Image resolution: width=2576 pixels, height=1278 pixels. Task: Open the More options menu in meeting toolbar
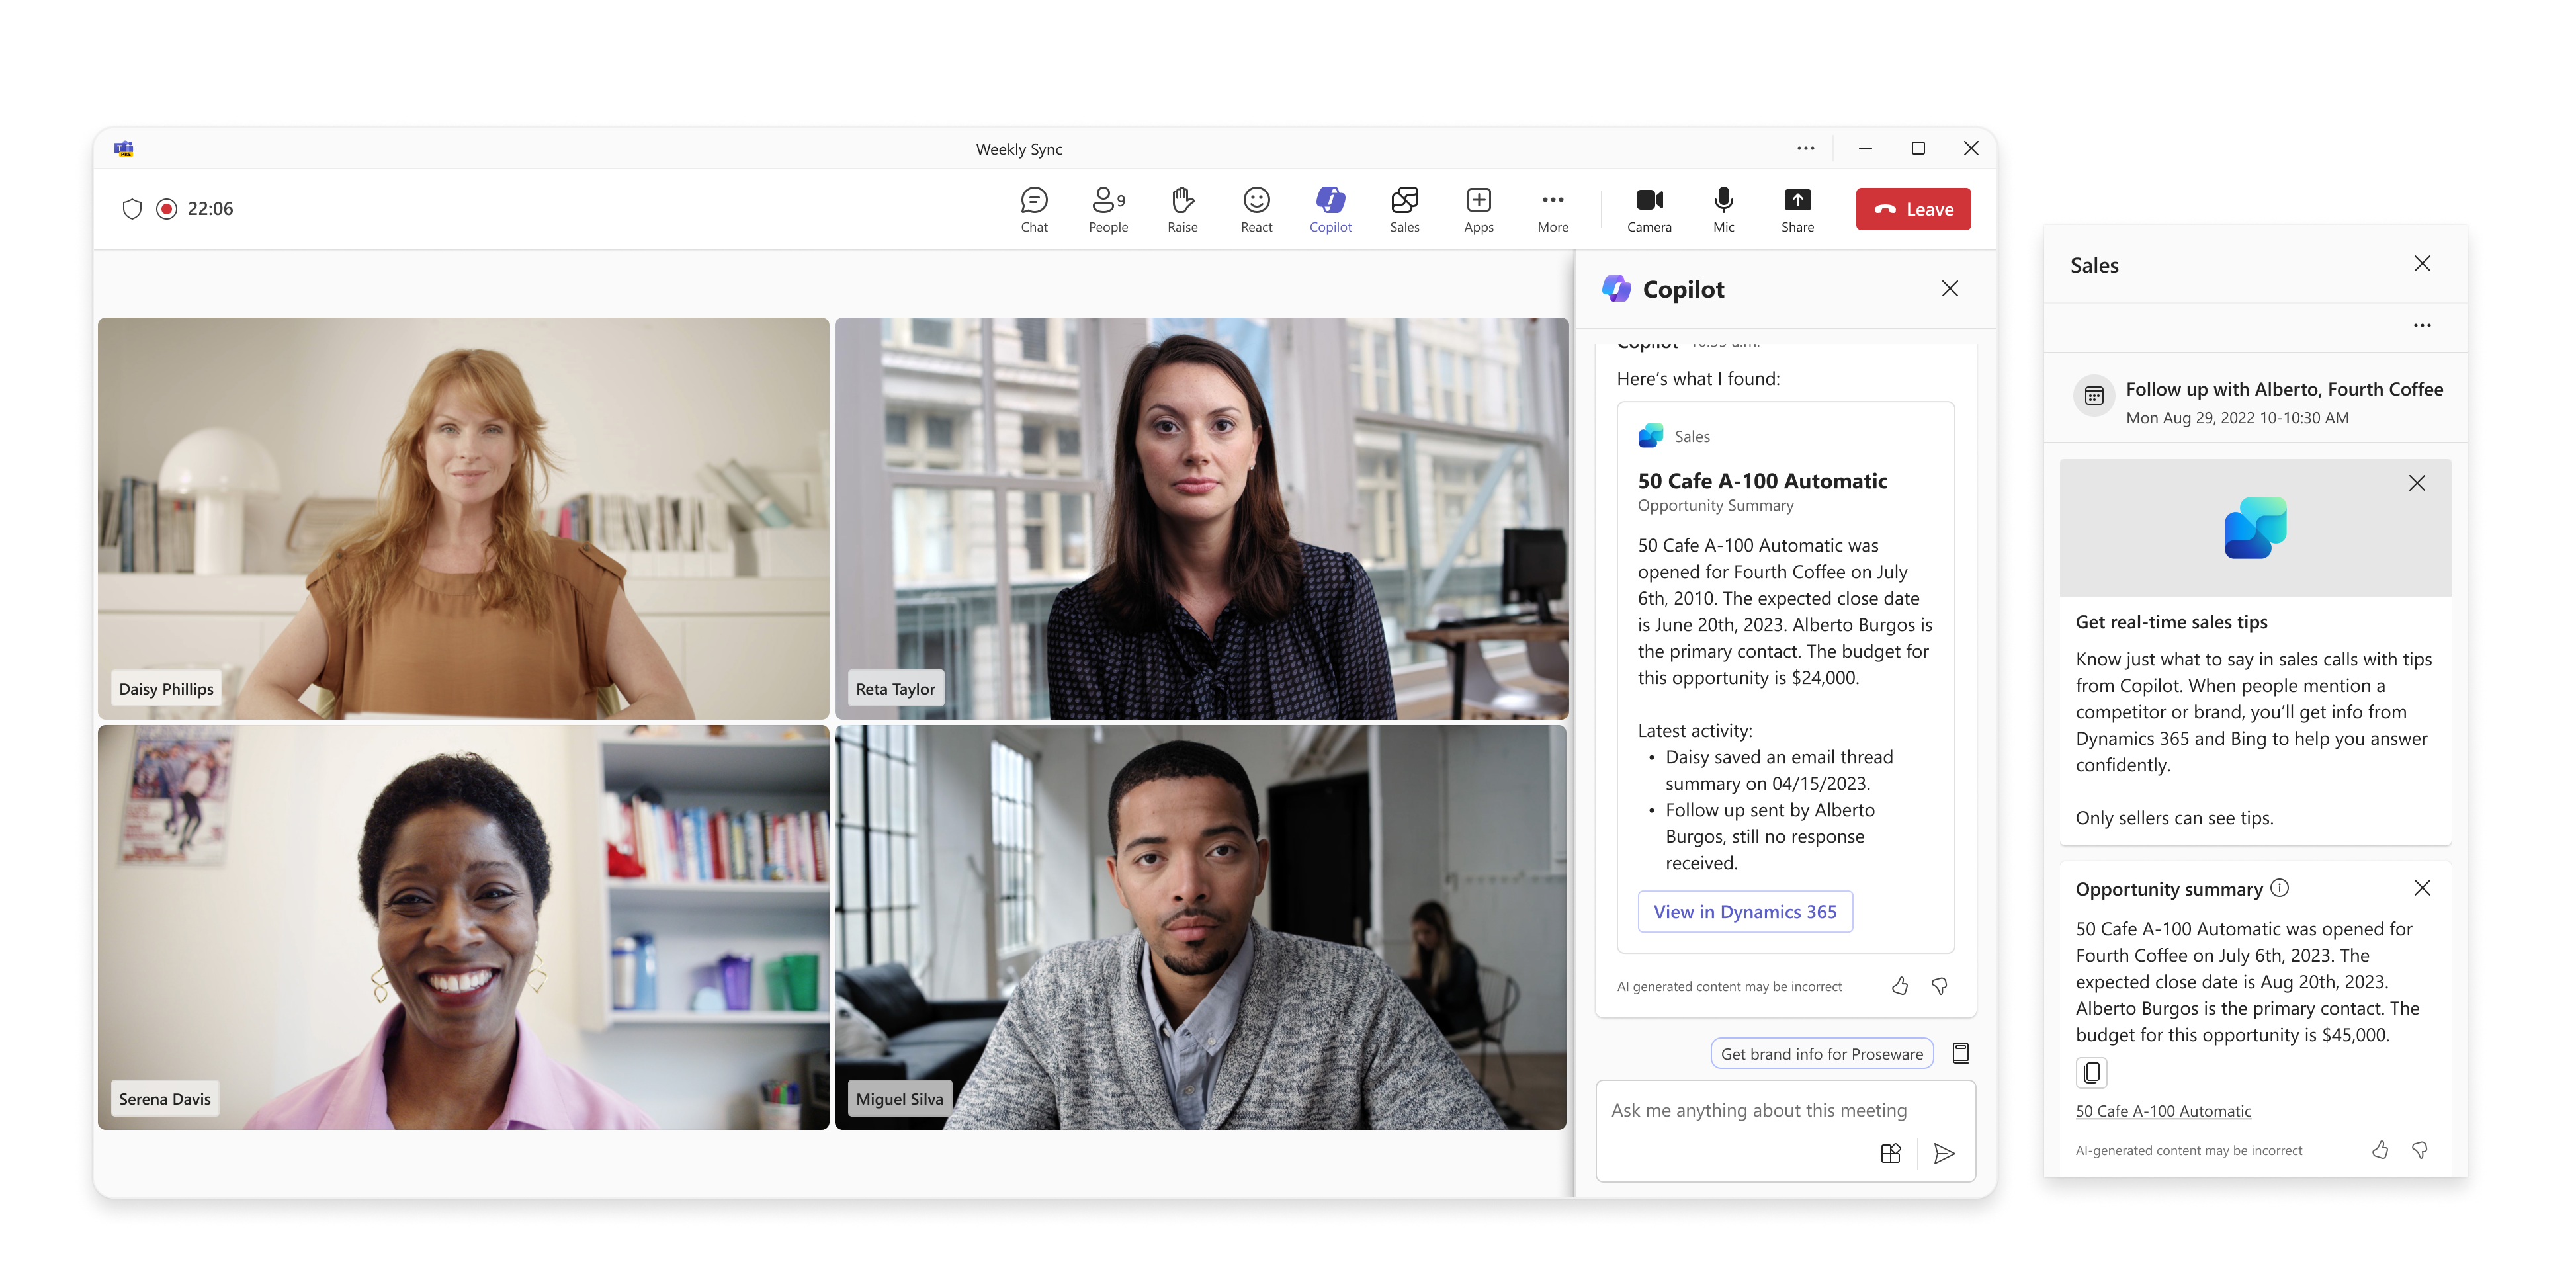(1552, 209)
